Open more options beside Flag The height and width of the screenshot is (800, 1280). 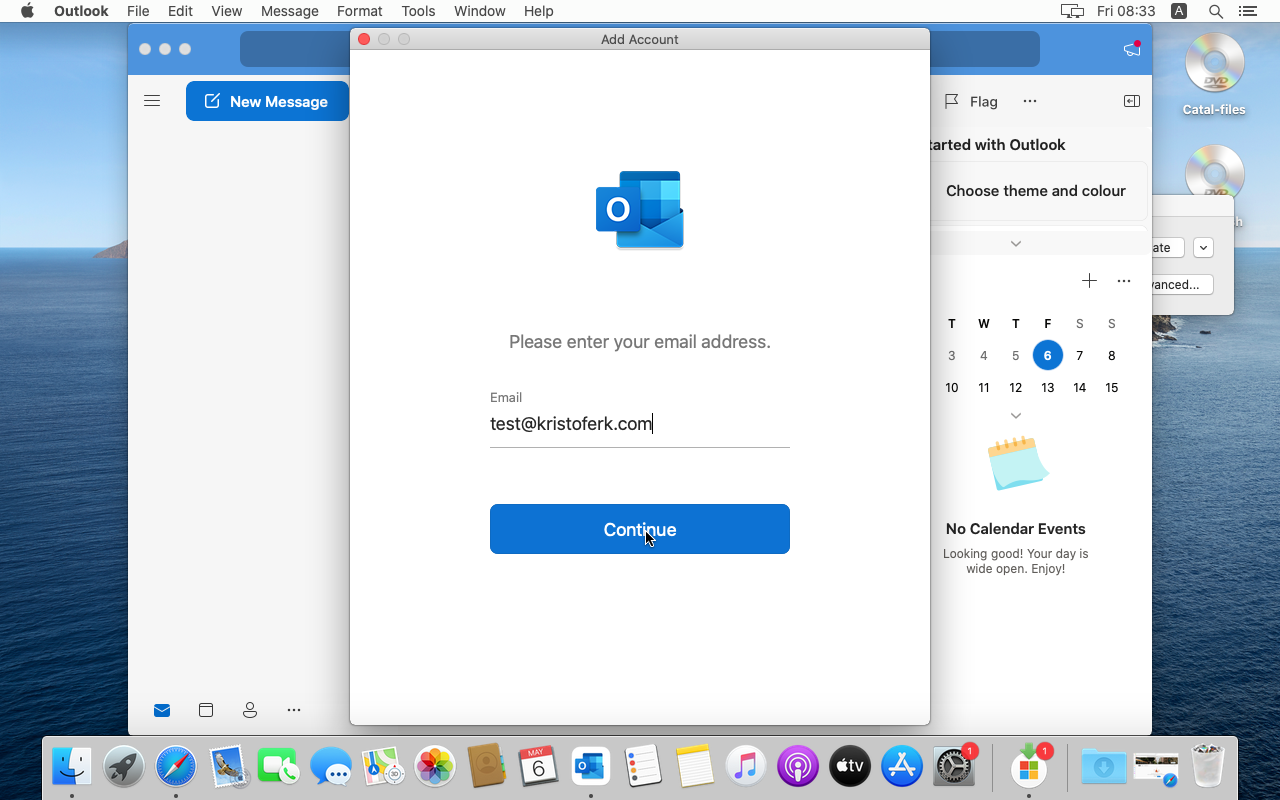[1030, 101]
